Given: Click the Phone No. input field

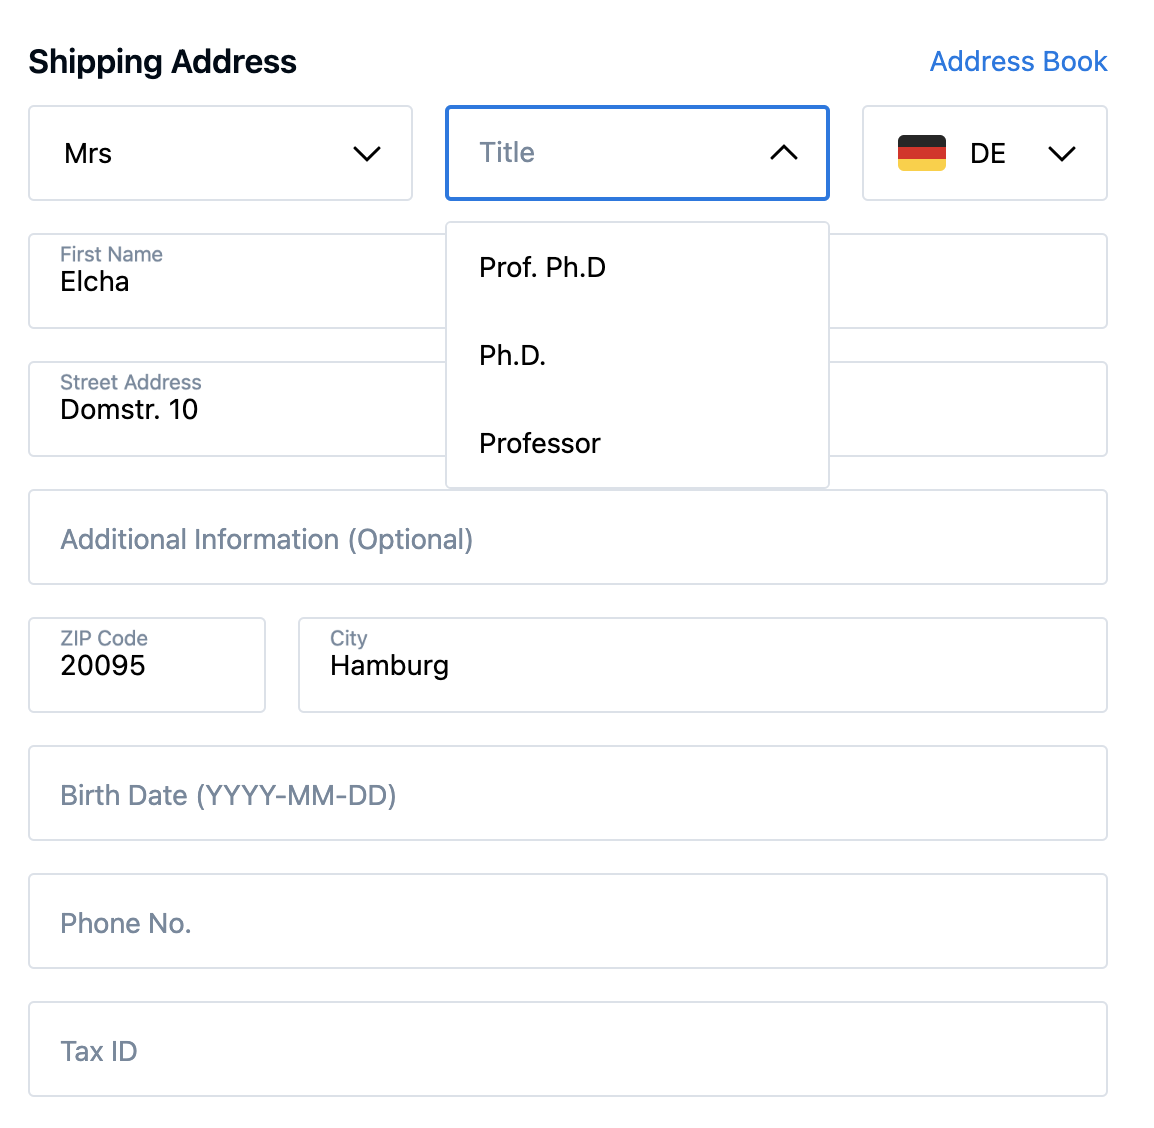Looking at the screenshot, I should [x=567, y=921].
